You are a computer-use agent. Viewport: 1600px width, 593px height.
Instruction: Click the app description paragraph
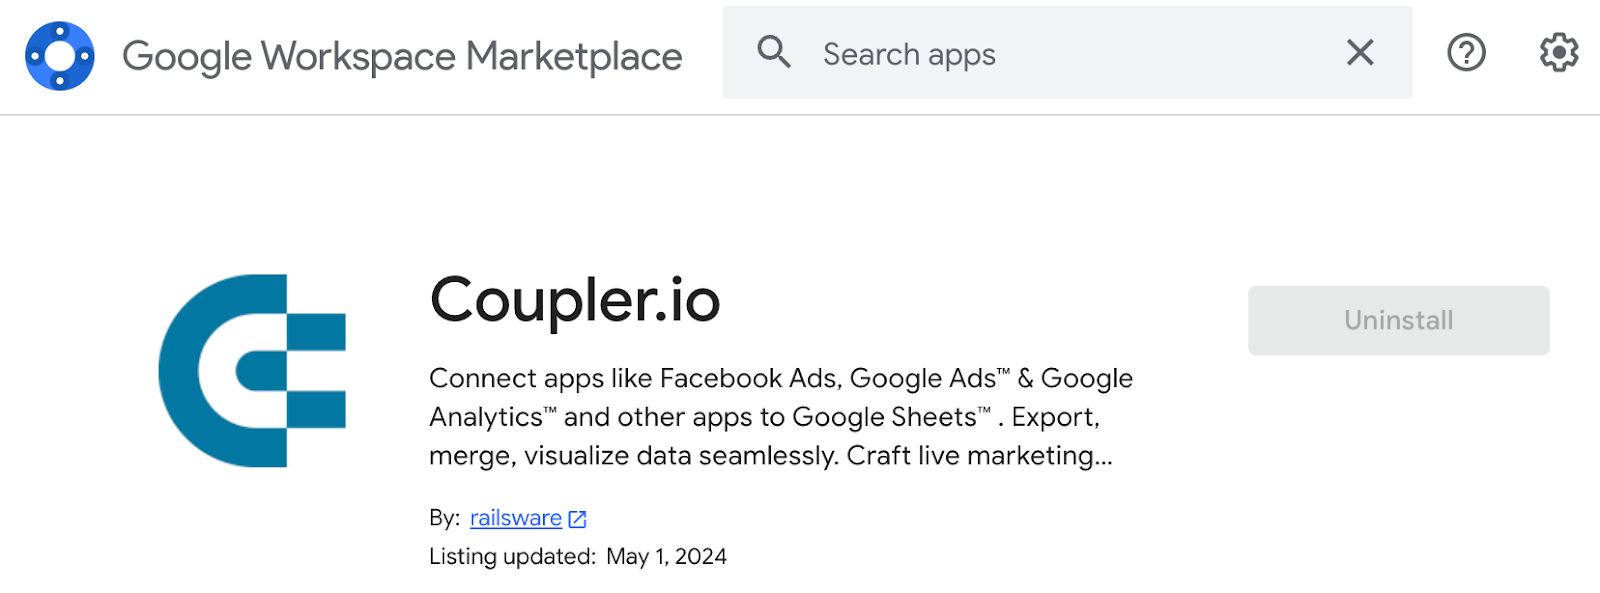[x=781, y=417]
